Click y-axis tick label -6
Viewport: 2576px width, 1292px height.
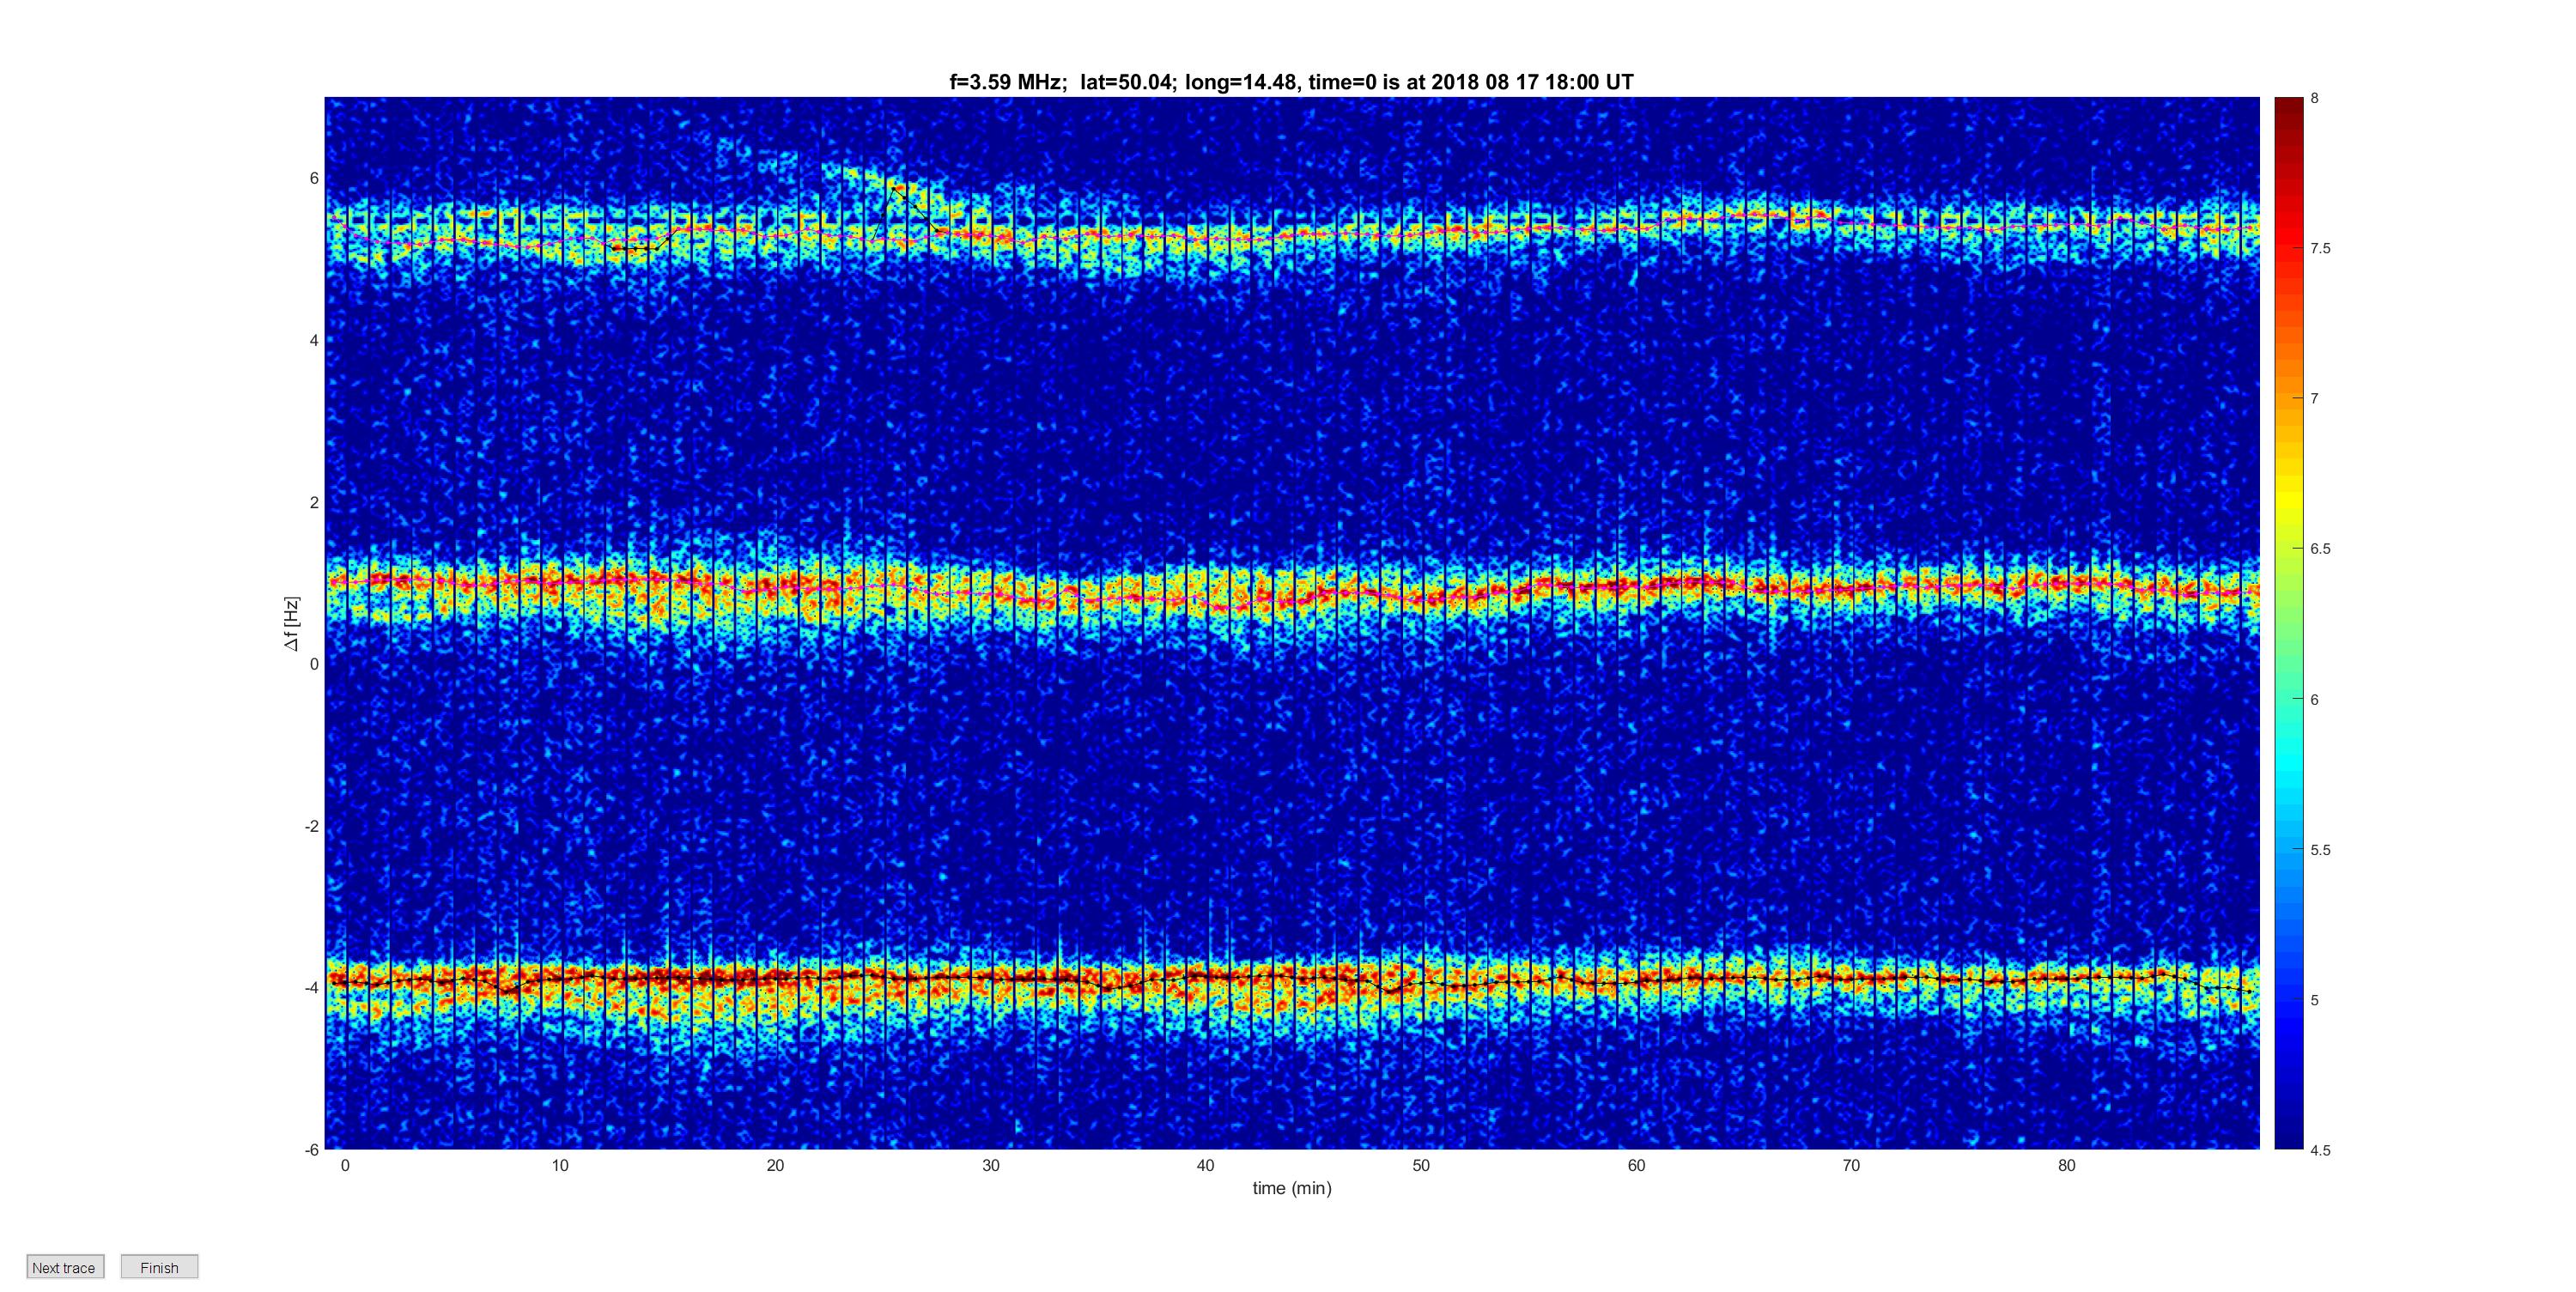click(x=312, y=1150)
